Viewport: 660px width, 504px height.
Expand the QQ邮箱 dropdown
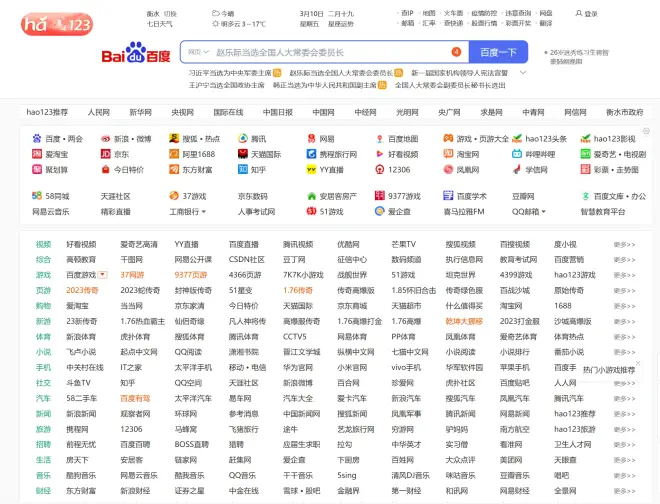[543, 212]
